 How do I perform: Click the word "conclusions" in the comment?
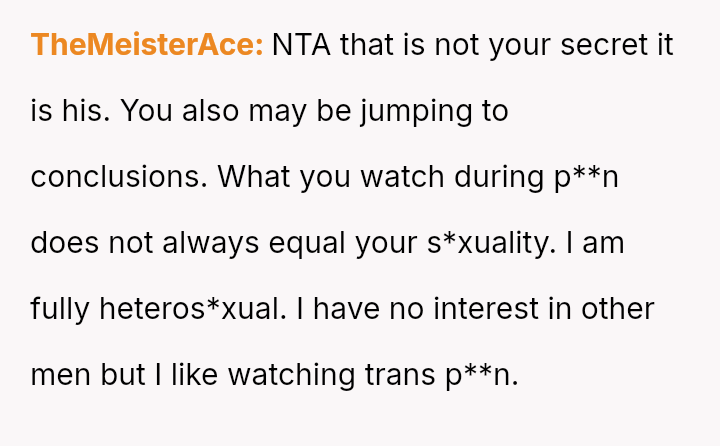coord(116,177)
